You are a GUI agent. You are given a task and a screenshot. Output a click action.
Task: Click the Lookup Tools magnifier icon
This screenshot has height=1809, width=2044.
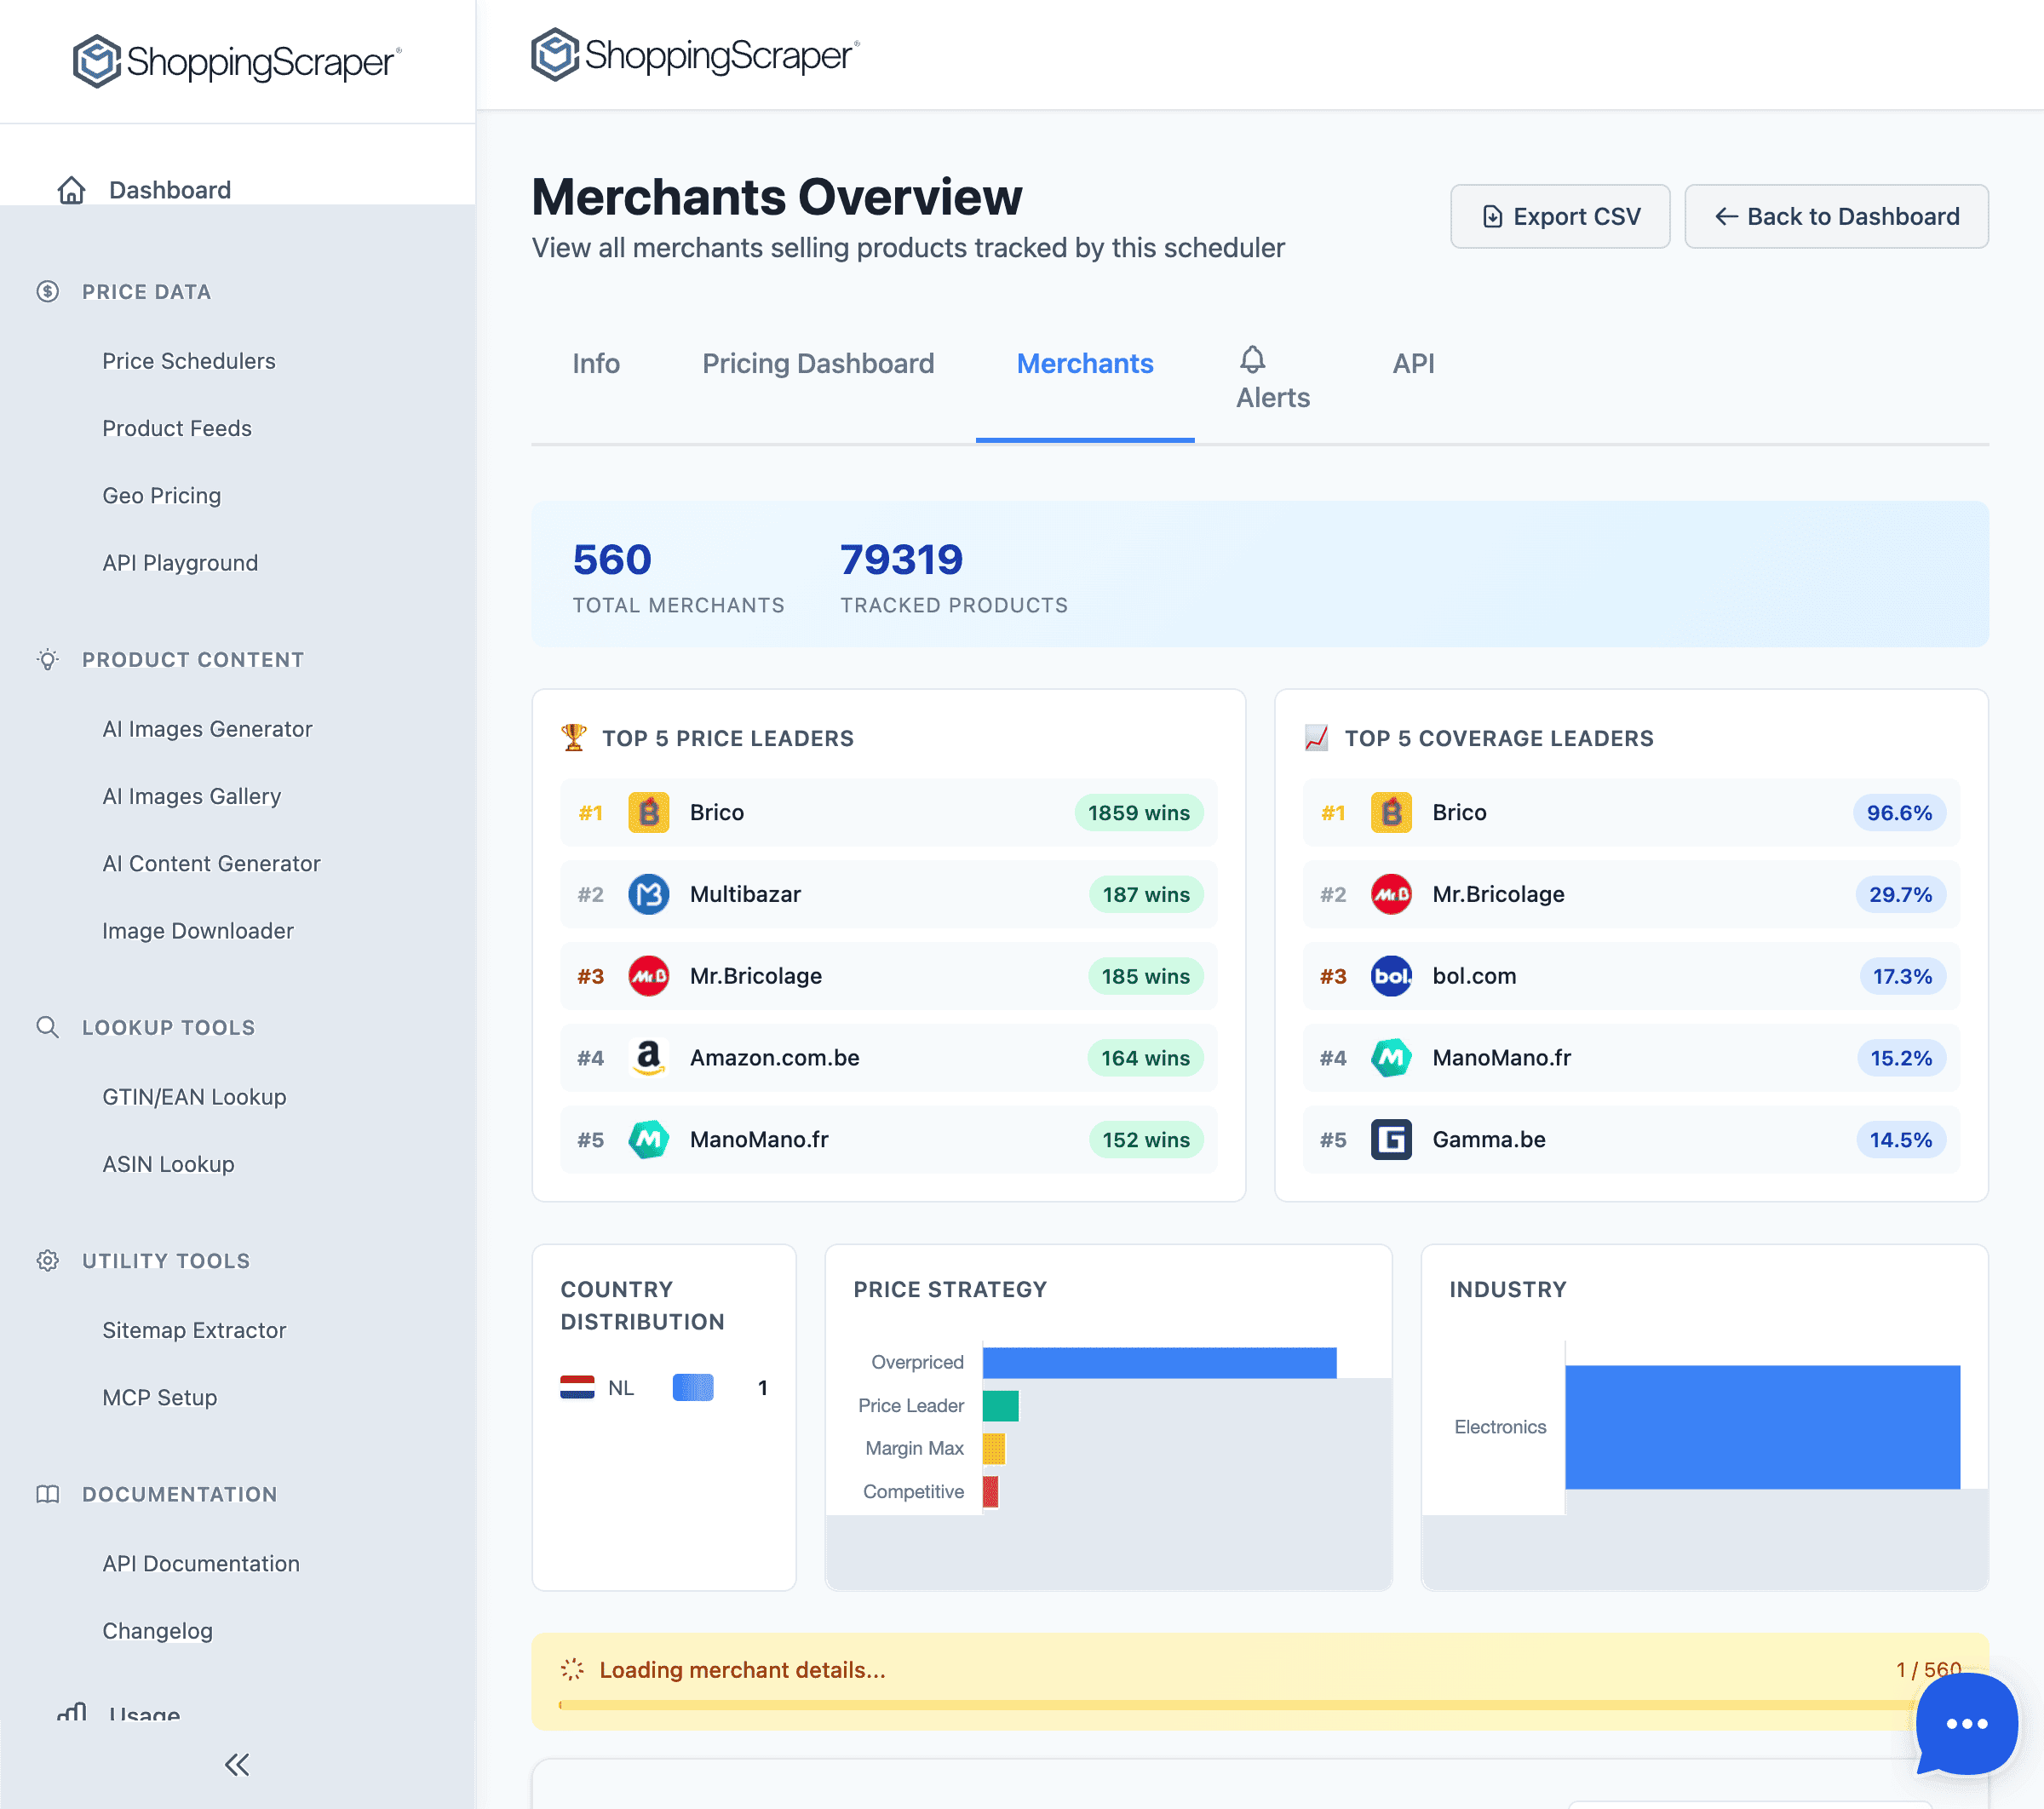[x=48, y=1027]
